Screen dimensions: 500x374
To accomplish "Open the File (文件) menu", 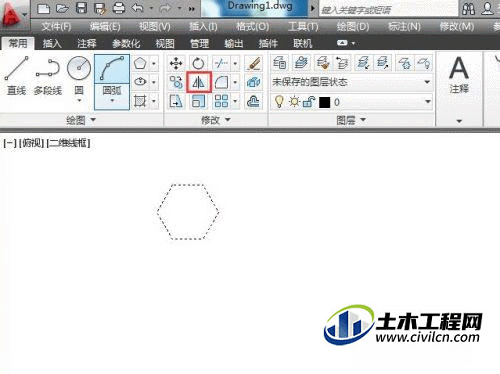I will 56,26.
